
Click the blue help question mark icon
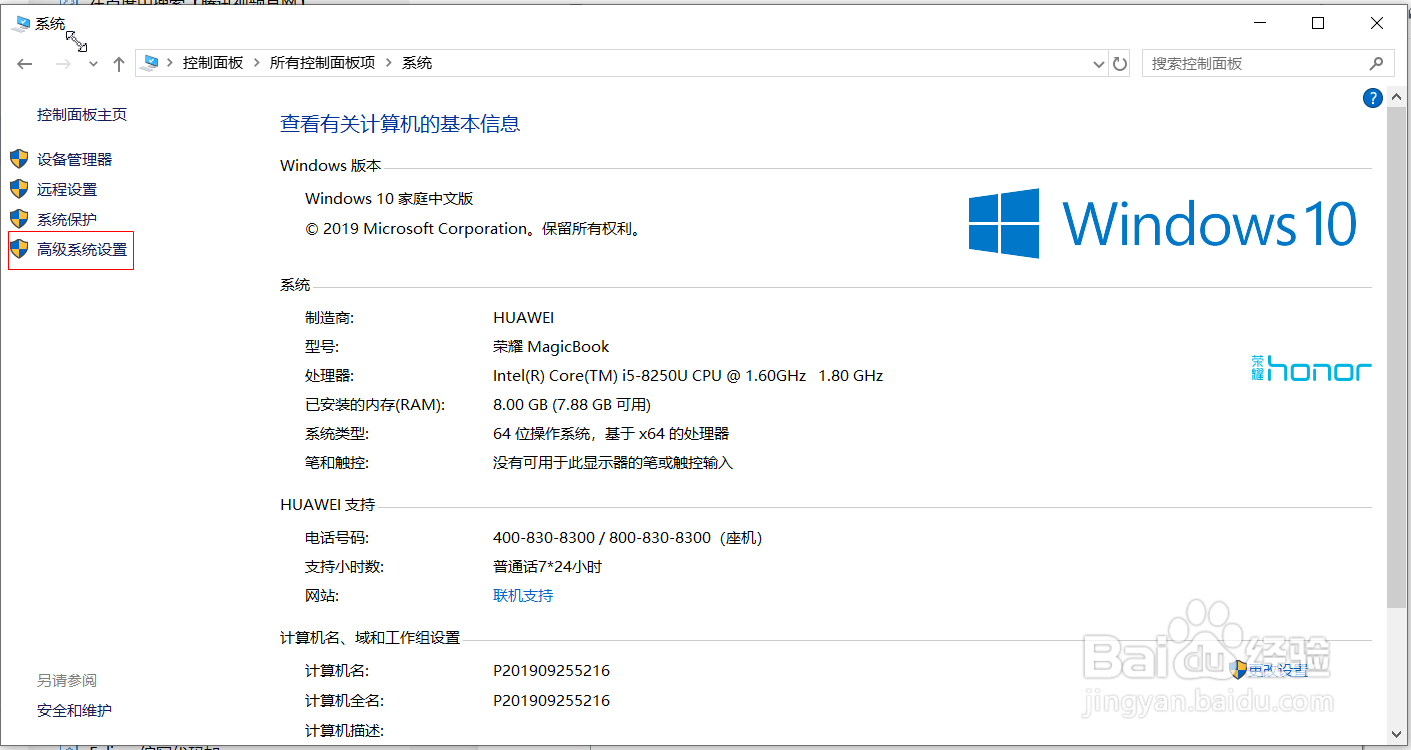1372,98
